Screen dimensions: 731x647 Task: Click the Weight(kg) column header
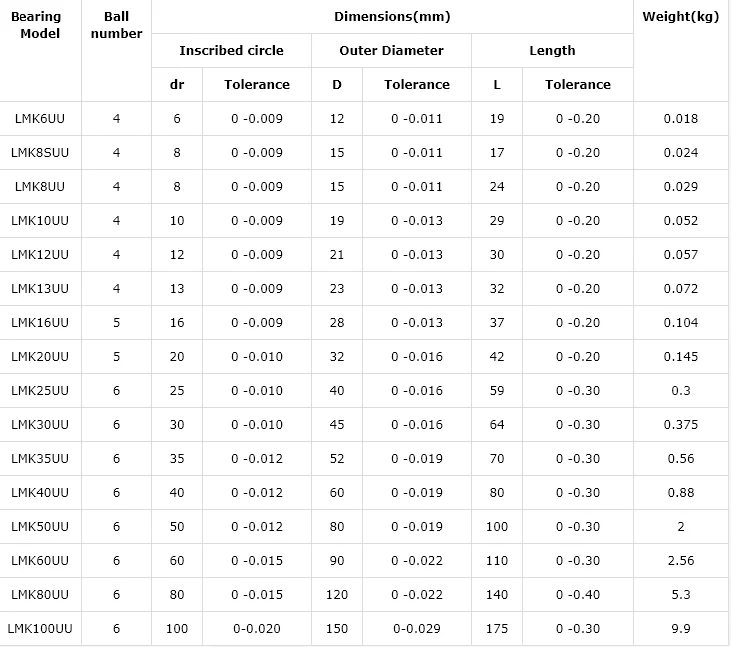point(681,17)
